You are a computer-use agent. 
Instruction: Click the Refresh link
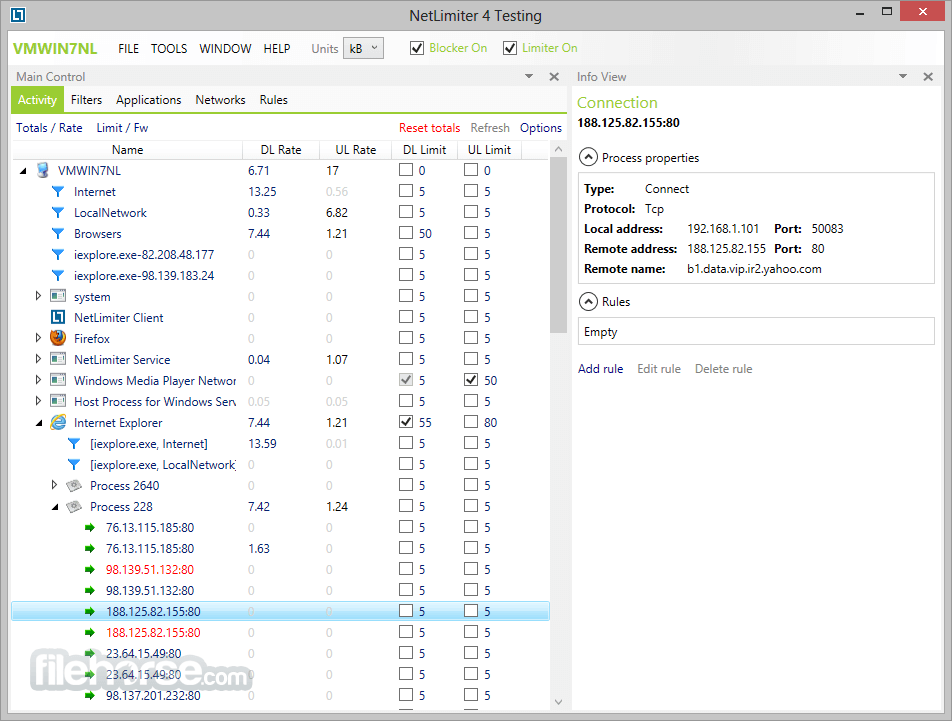coord(490,128)
